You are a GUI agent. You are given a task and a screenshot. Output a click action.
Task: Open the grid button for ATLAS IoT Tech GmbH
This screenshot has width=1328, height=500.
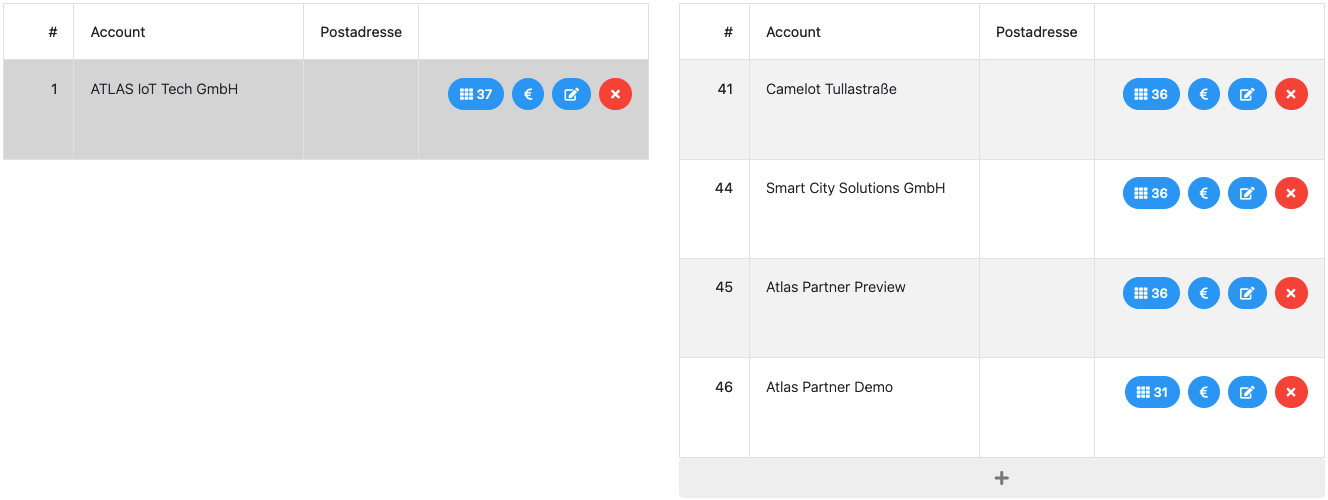476,94
